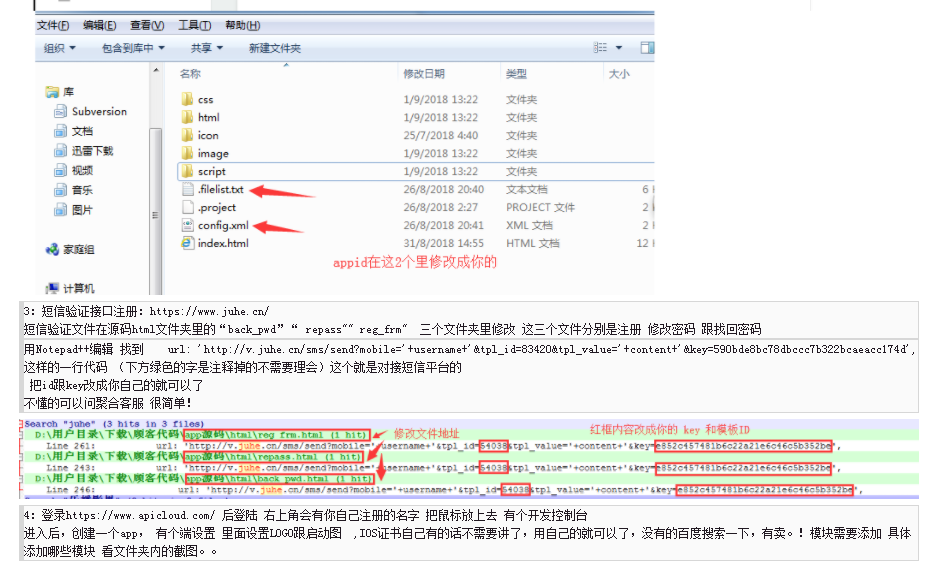Click the Line 243 result line
Screen dimensions: 927x564
tap(443, 468)
